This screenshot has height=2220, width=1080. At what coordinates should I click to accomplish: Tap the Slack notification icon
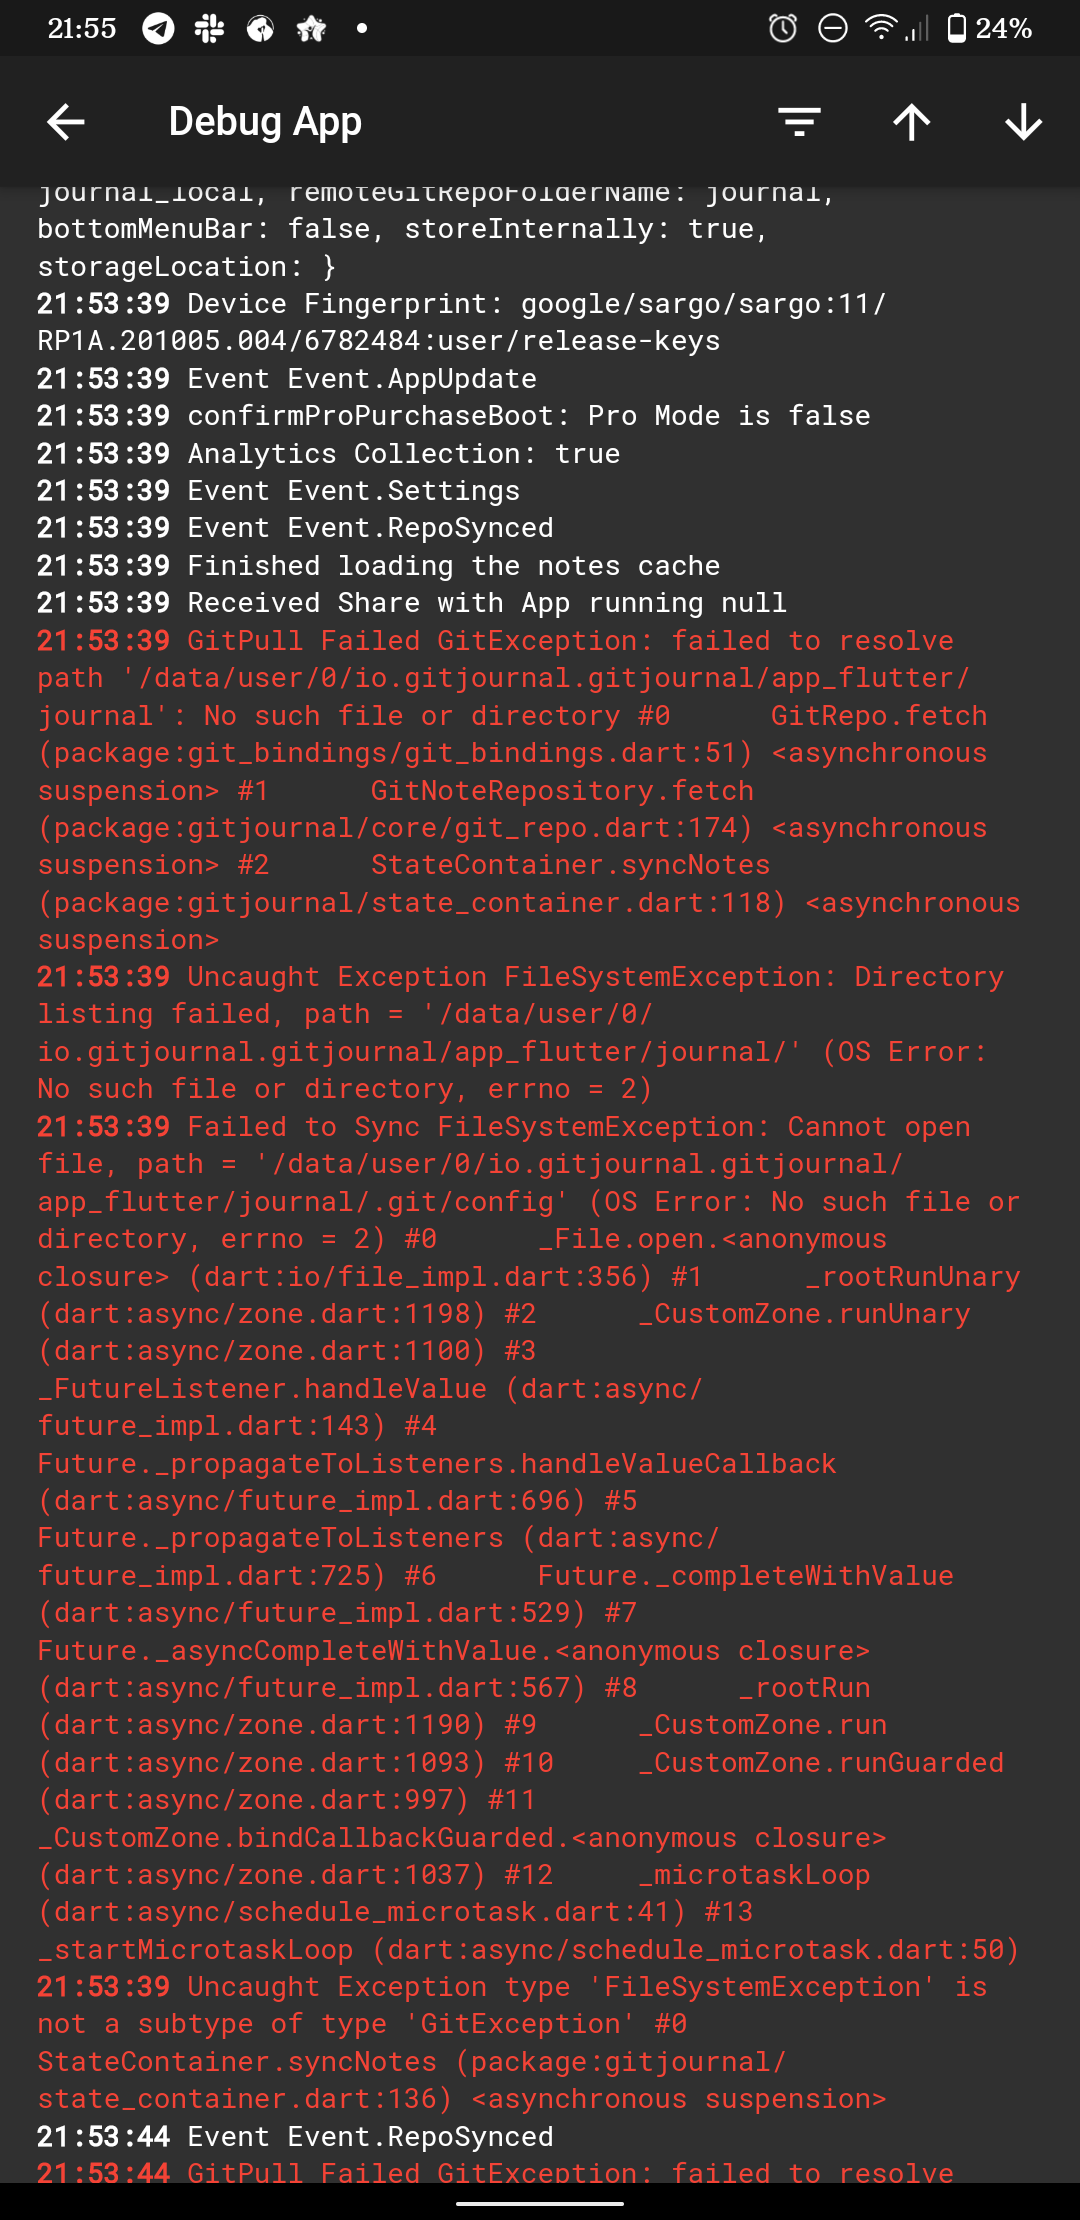click(x=206, y=28)
